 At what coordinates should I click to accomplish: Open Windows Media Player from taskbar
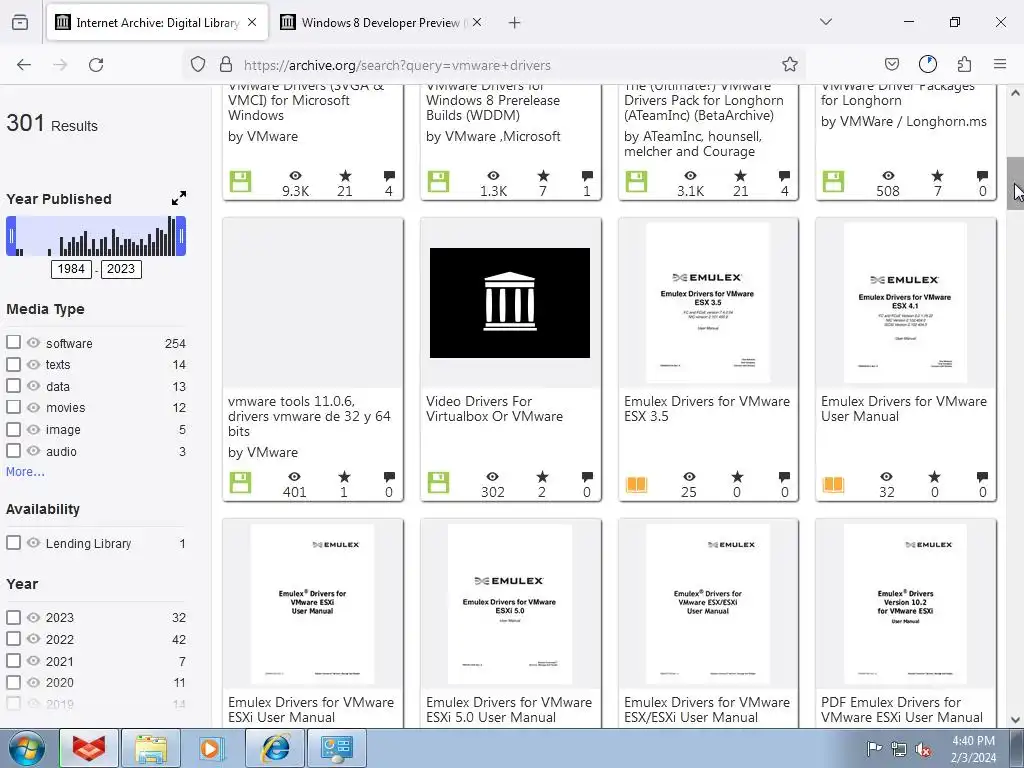212,748
